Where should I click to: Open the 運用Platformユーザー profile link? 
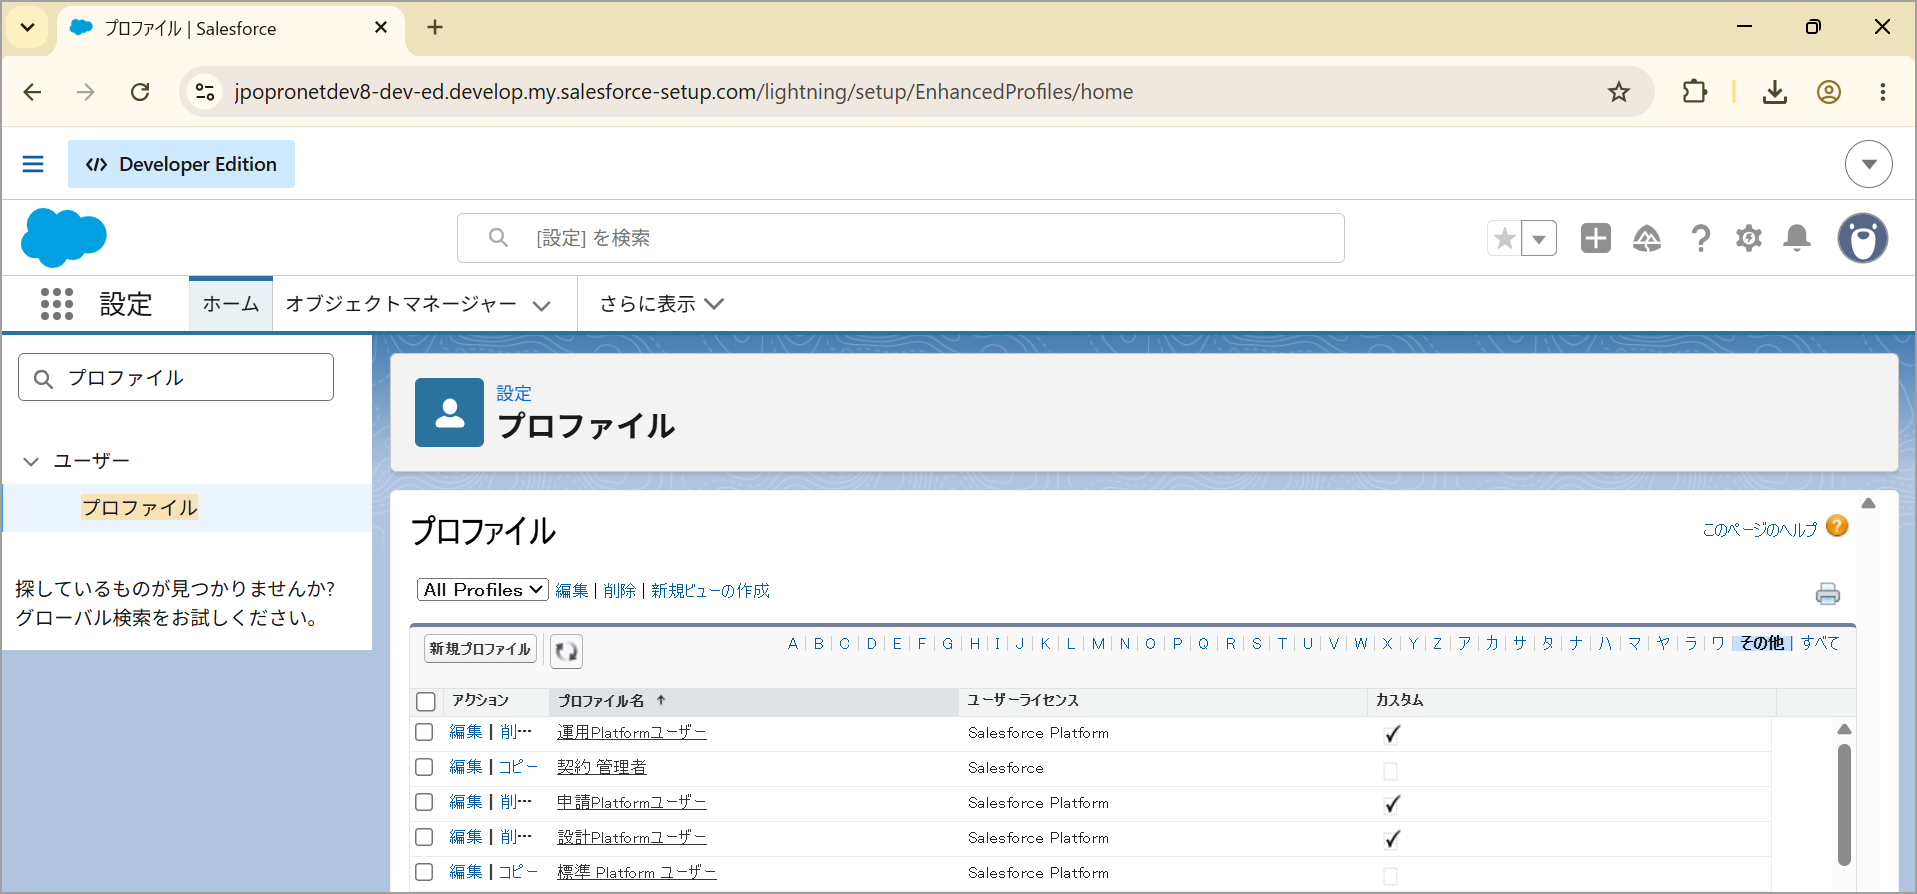(x=632, y=733)
